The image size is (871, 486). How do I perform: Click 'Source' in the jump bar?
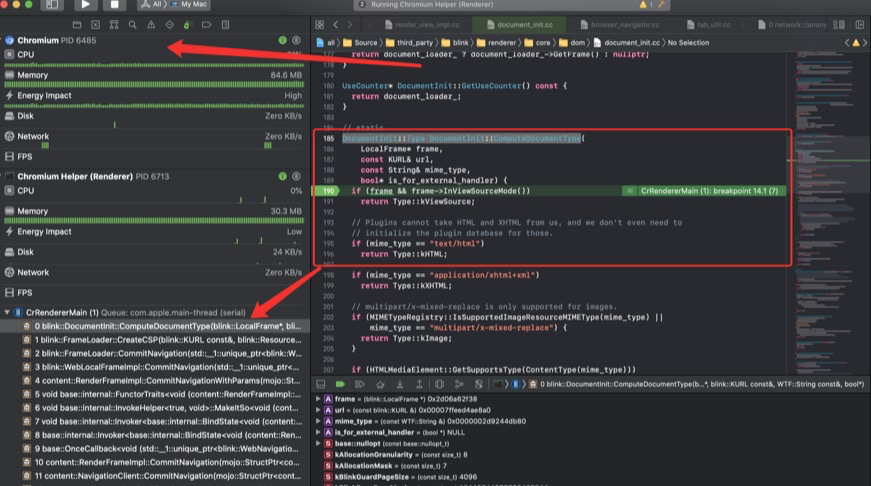[360, 43]
